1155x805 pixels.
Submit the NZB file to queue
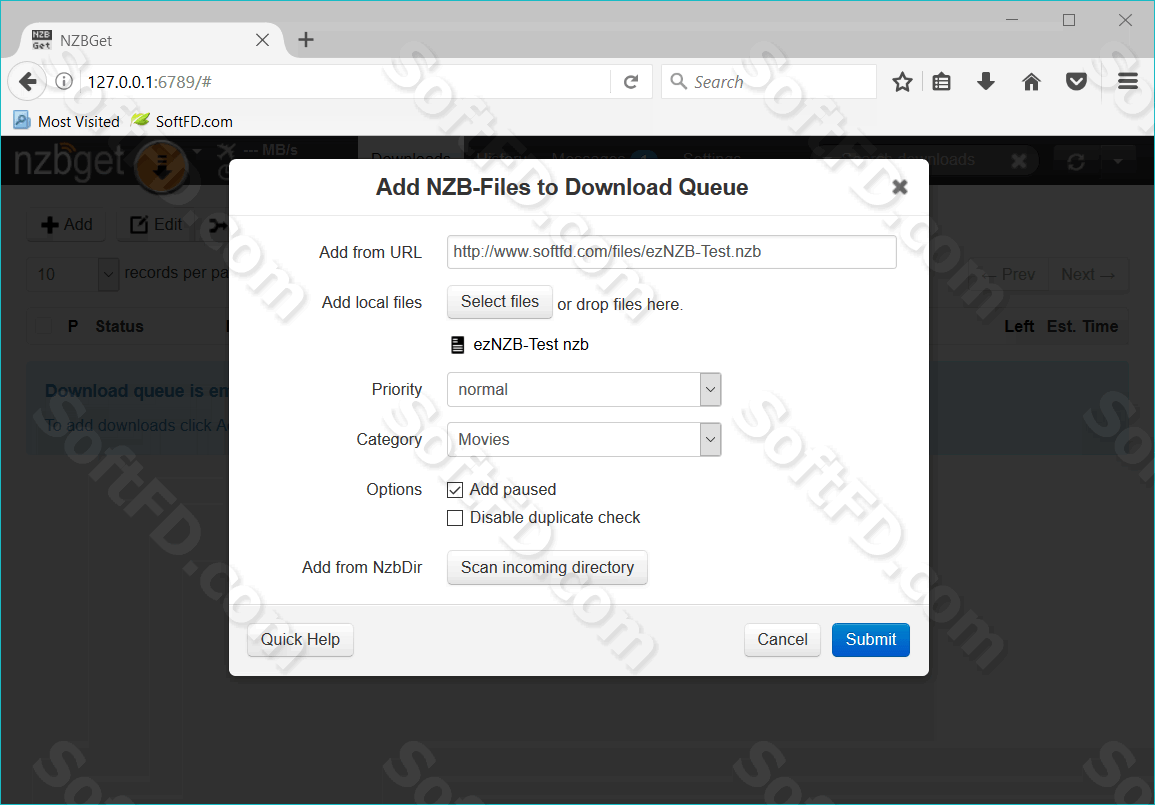tap(871, 639)
